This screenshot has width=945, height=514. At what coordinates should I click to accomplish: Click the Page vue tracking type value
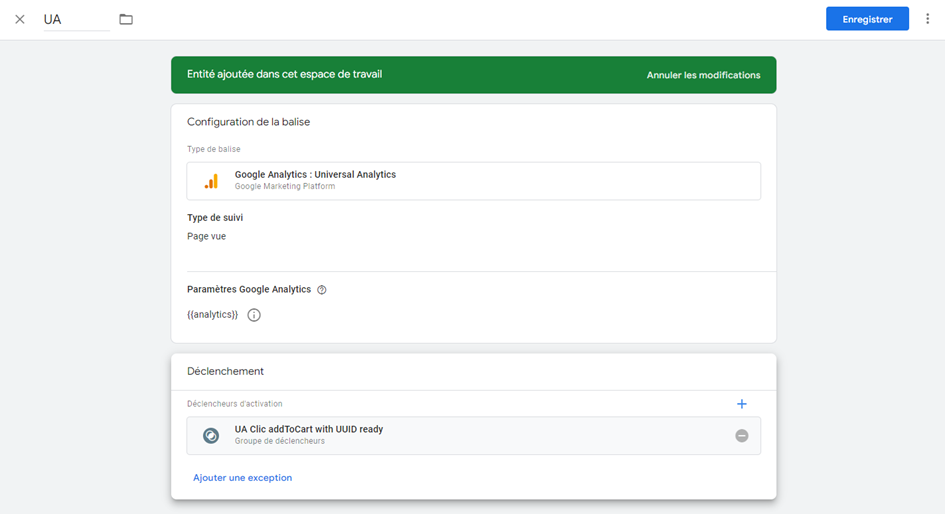206,237
